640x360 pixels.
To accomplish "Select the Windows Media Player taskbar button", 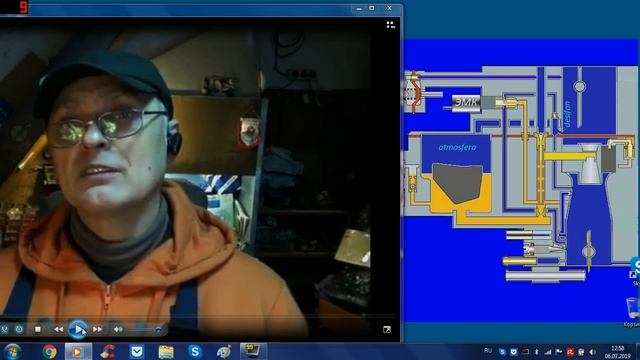I will coord(78,351).
